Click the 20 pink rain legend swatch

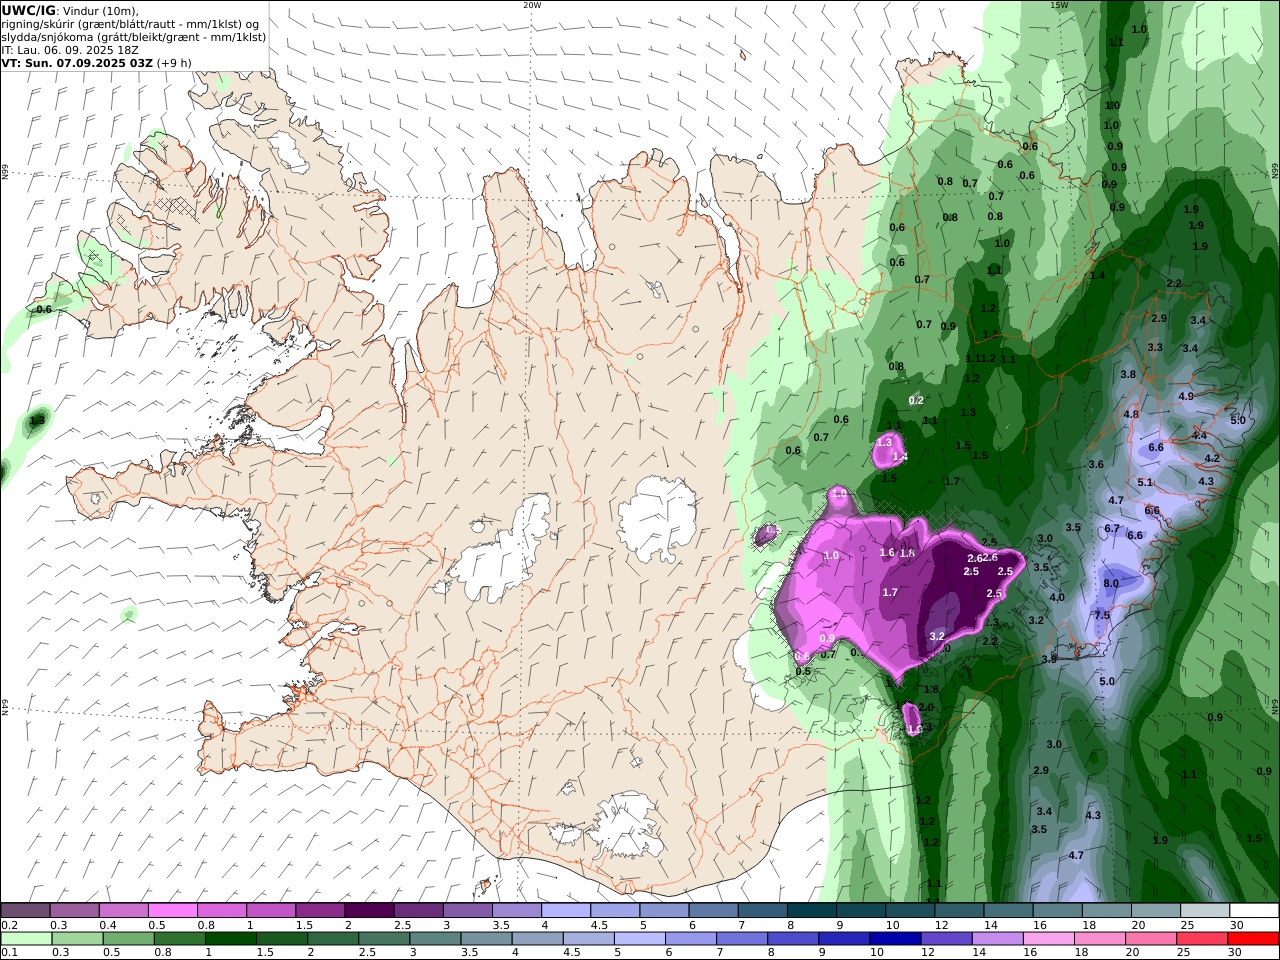[1151, 939]
